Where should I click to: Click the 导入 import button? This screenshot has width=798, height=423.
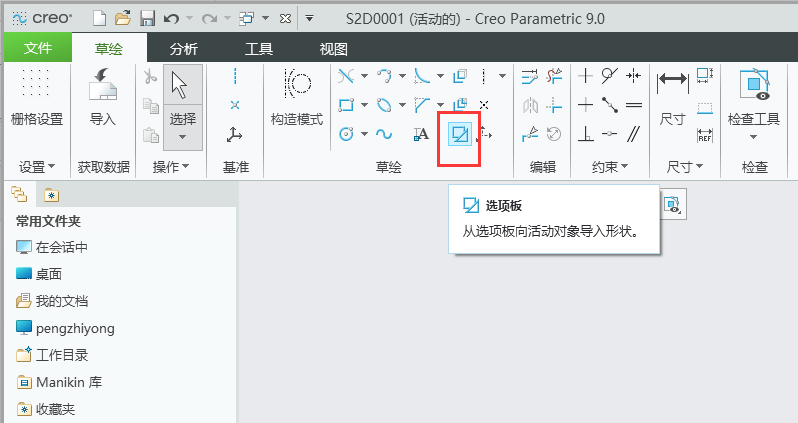103,97
